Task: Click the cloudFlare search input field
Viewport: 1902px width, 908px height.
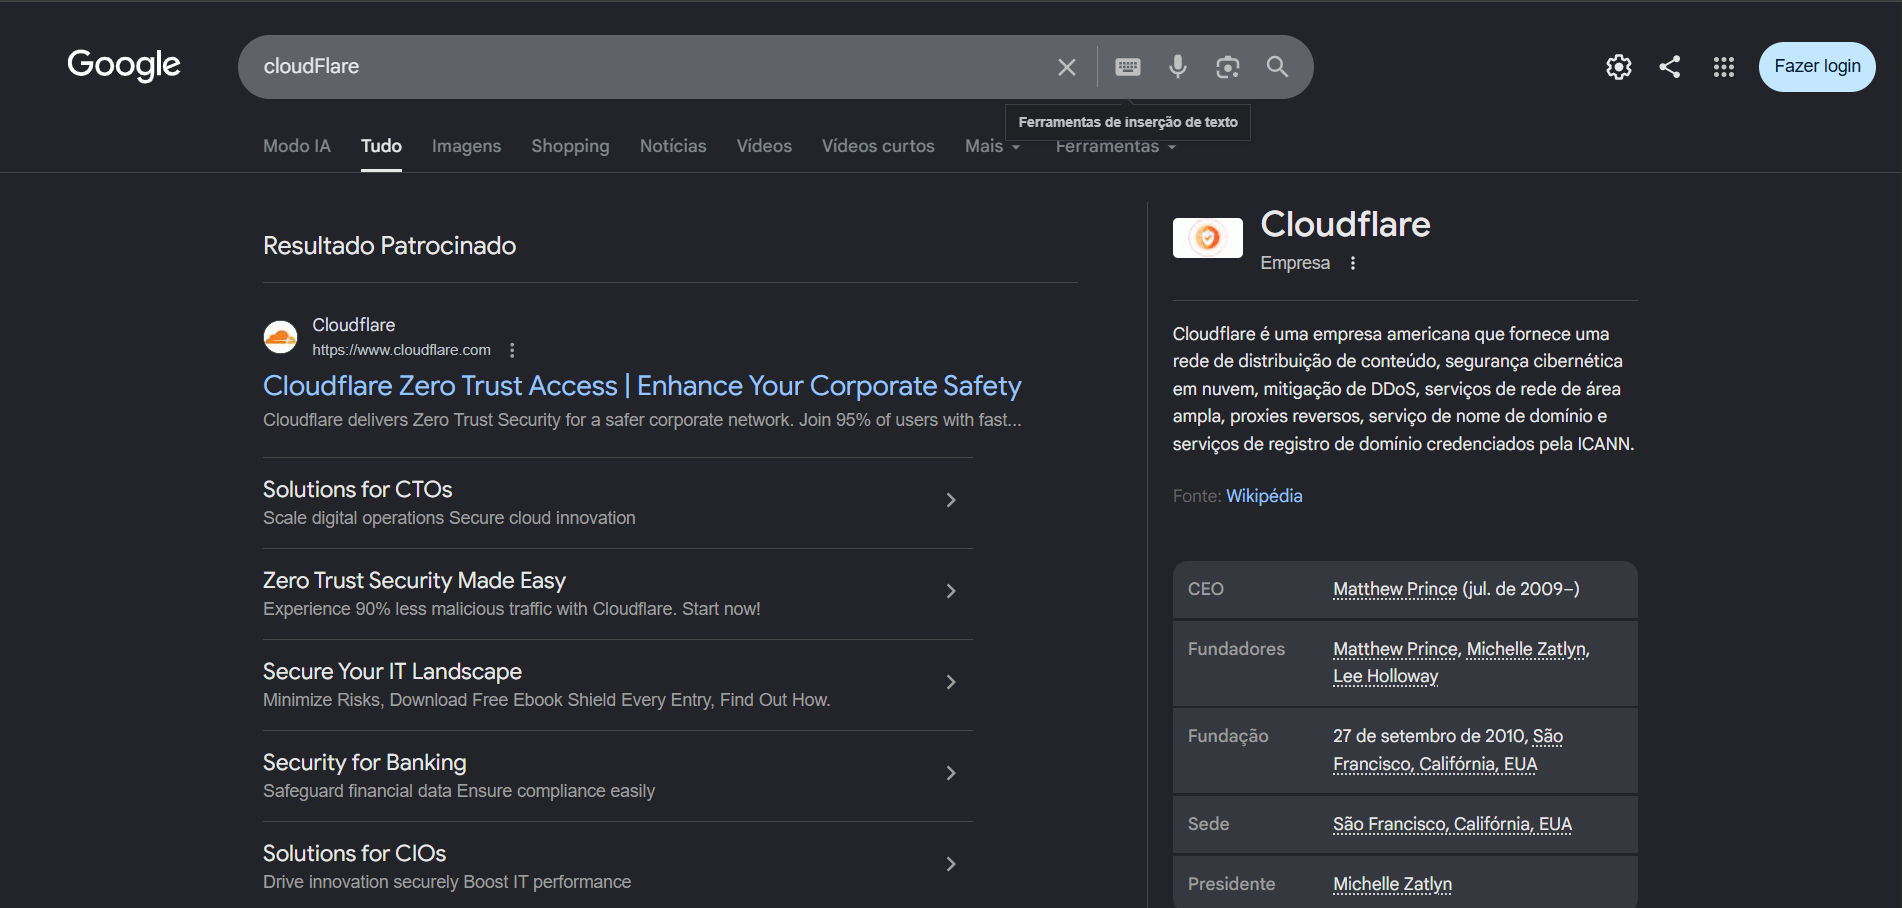Action: coord(650,67)
